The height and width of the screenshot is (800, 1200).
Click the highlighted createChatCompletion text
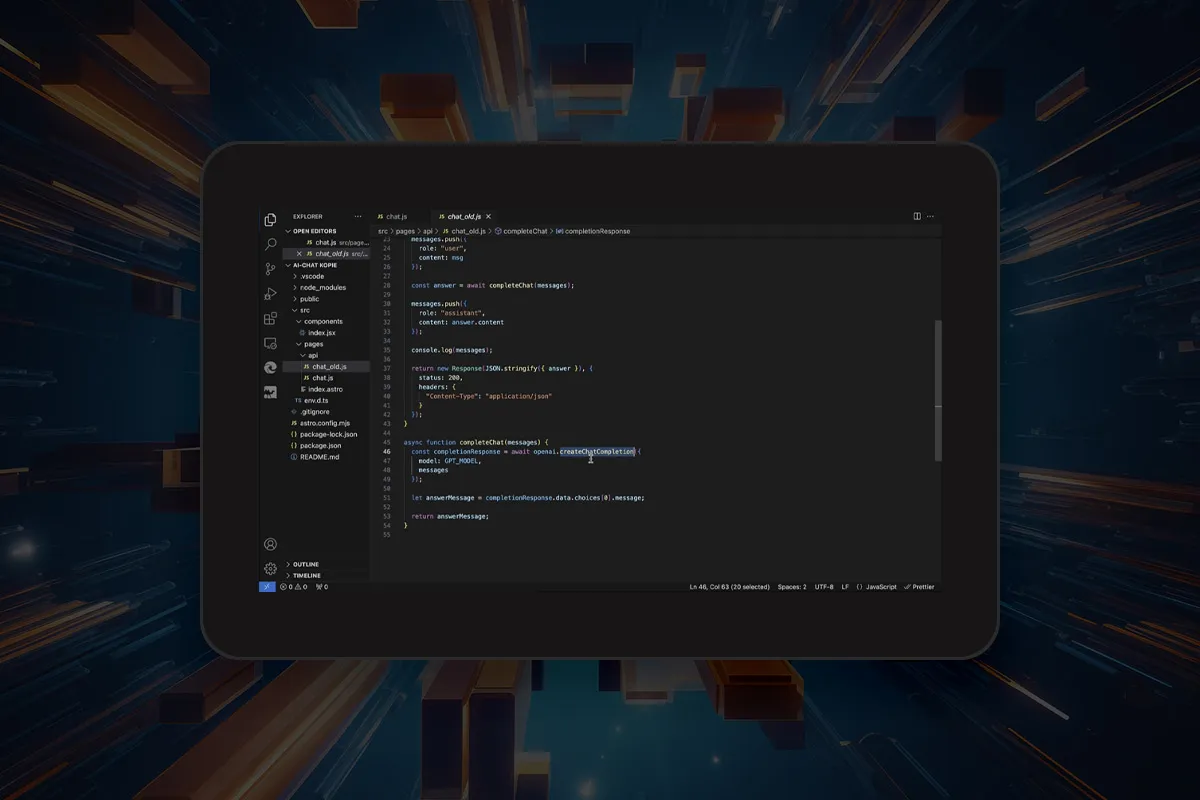click(597, 451)
